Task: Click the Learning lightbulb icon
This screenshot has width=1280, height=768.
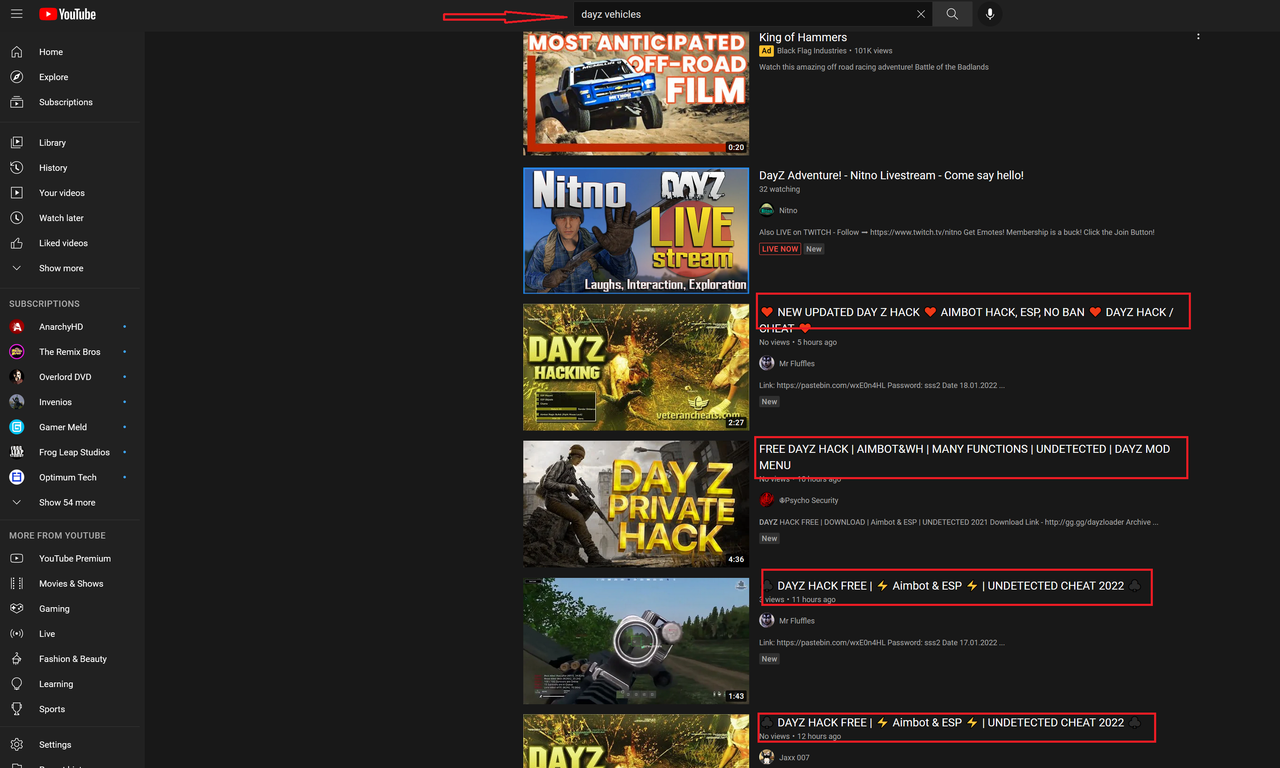Action: (x=17, y=684)
